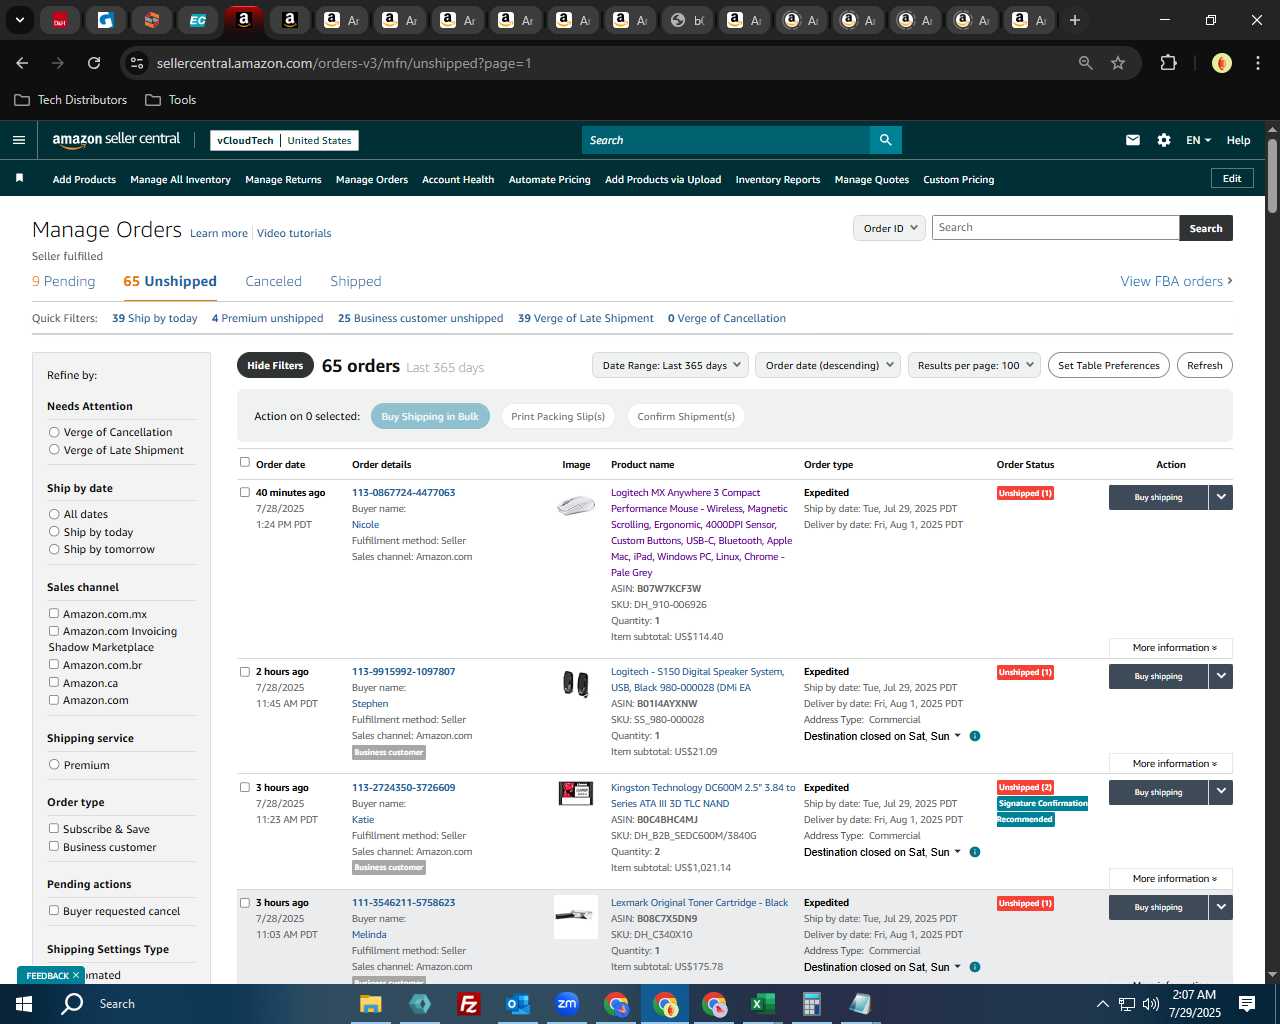This screenshot has width=1280, height=1024.
Task: Bookmark this page with star icon
Action: [1118, 63]
